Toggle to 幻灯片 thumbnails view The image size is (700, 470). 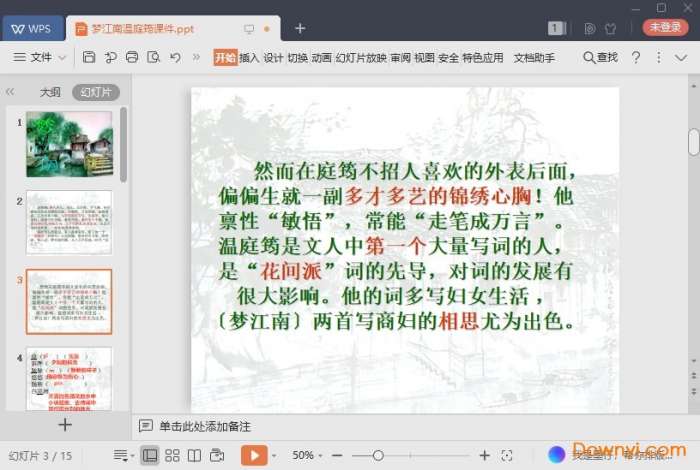[96, 92]
